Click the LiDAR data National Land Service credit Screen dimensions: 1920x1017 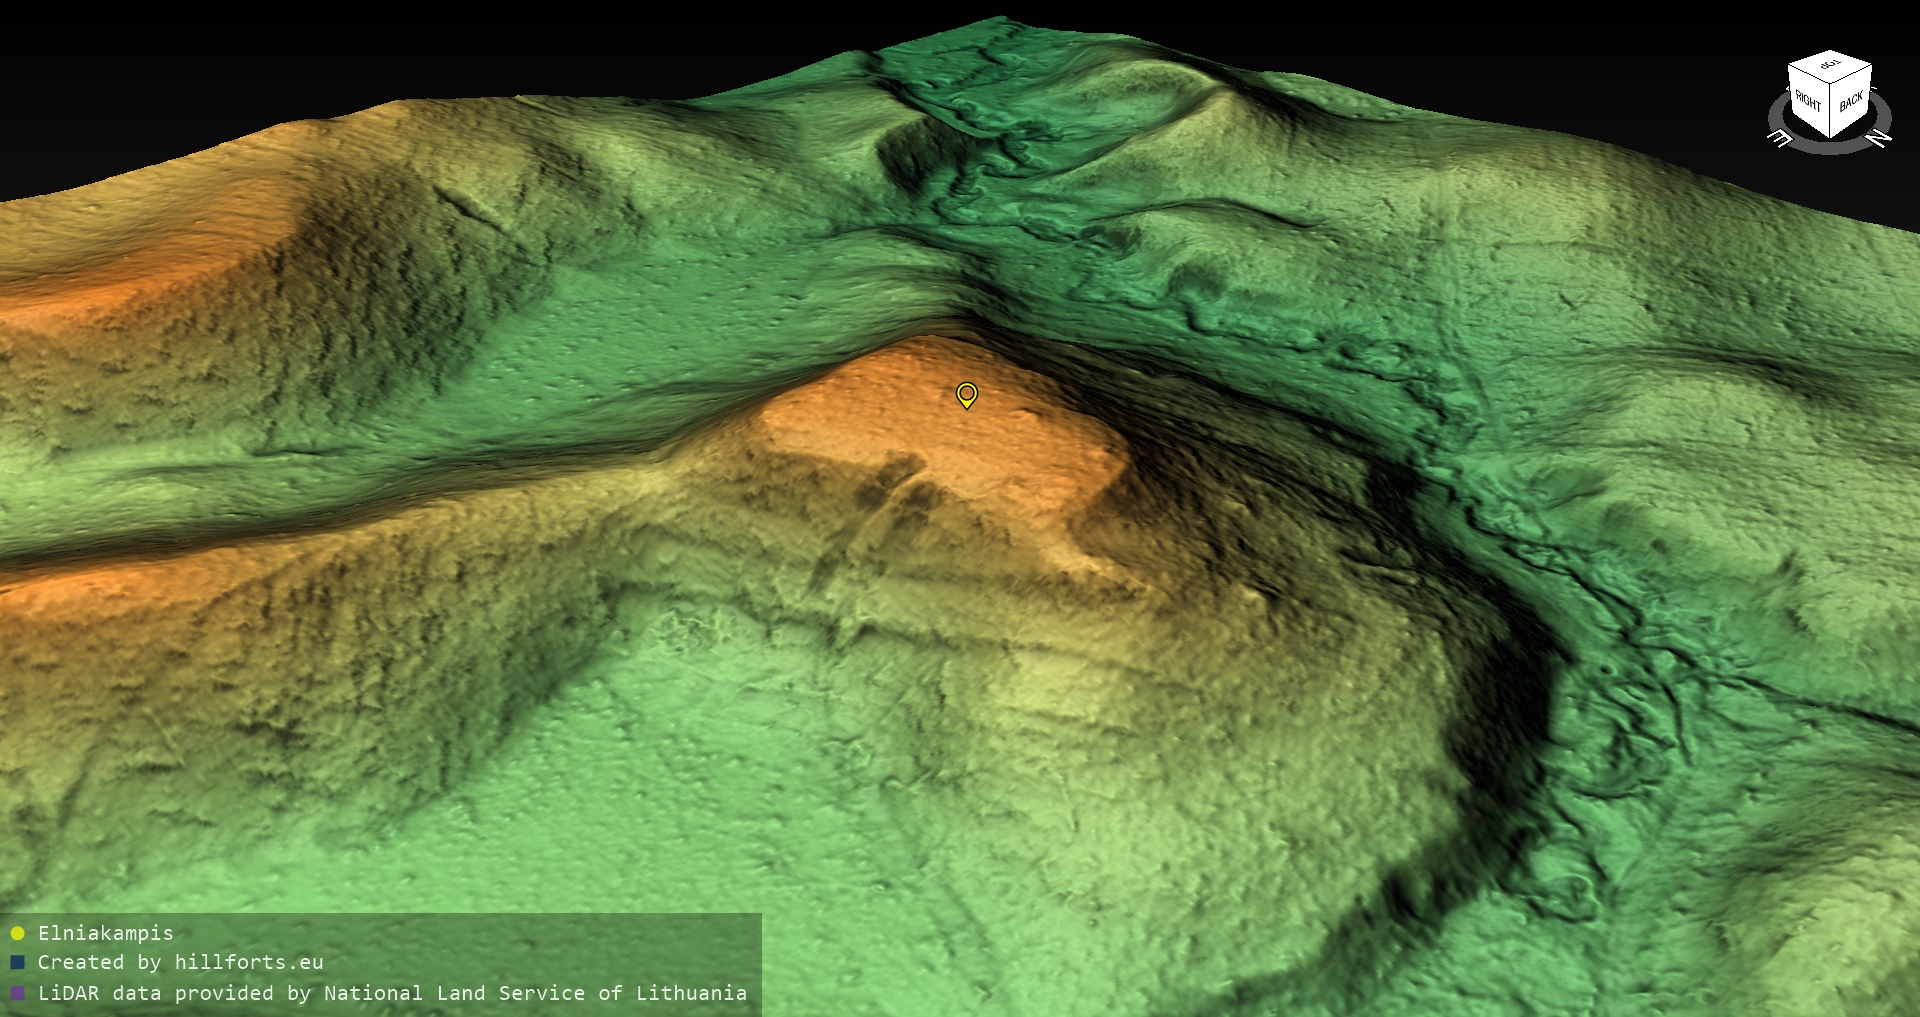tap(392, 993)
